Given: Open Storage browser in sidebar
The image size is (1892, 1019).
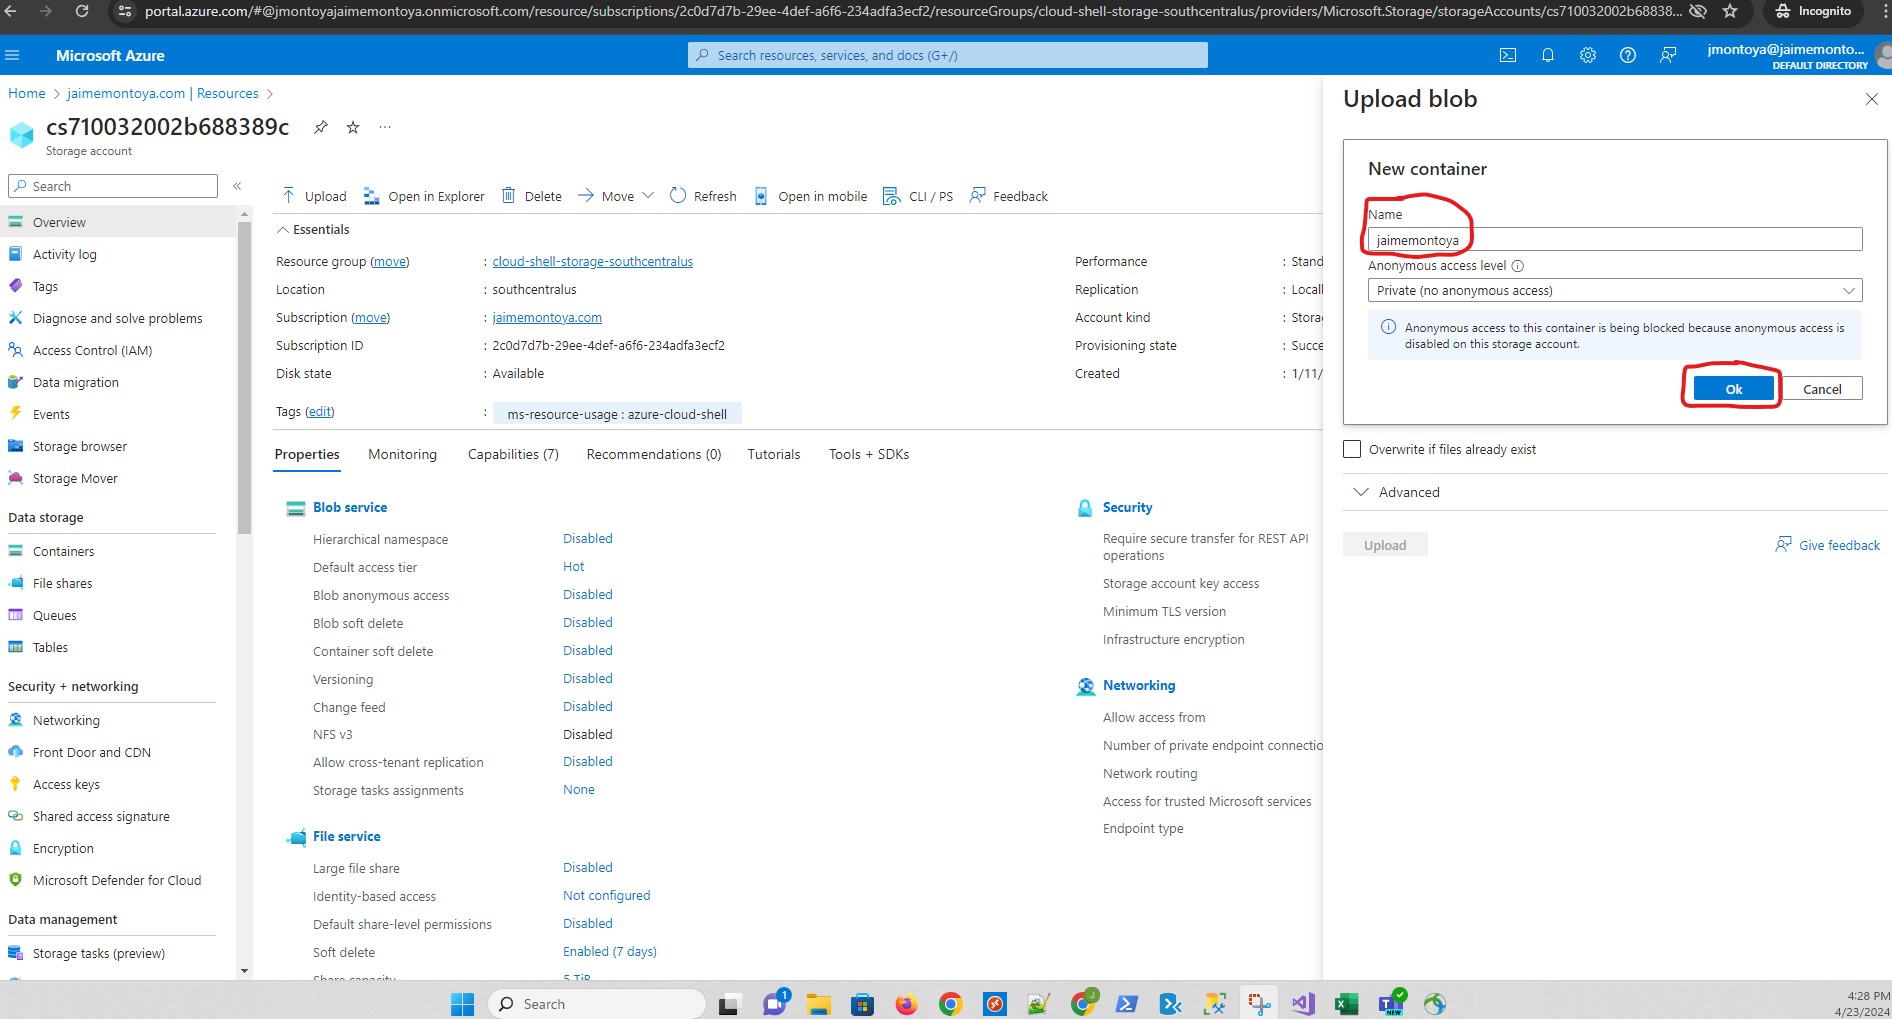Looking at the screenshot, I should pos(80,446).
